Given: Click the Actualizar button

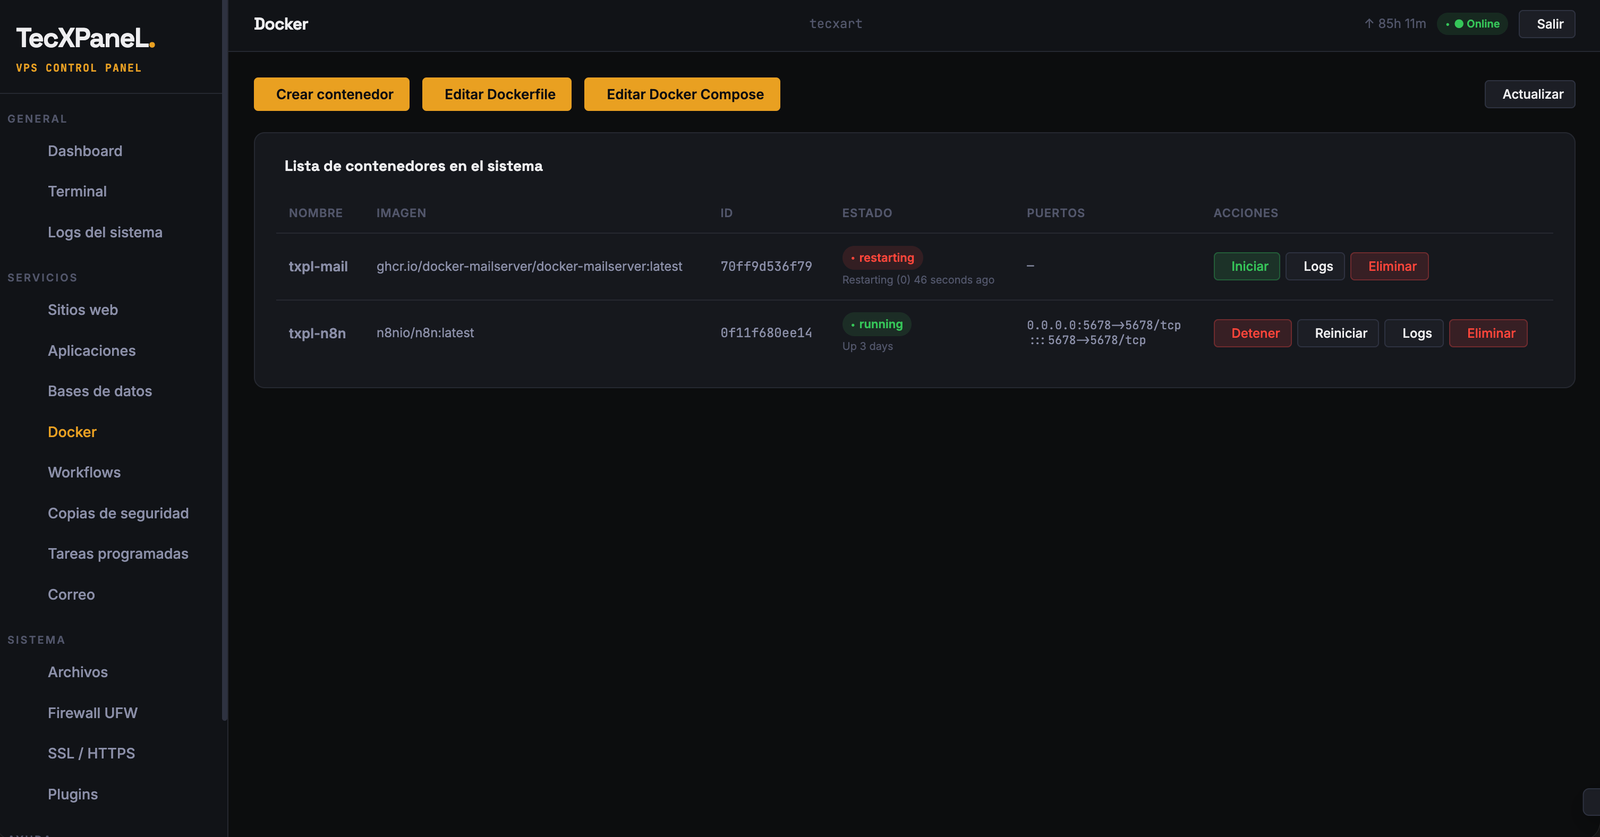Looking at the screenshot, I should [x=1530, y=94].
